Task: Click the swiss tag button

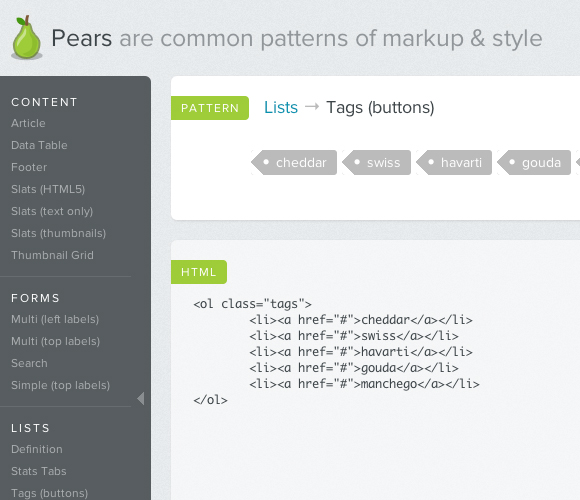Action: pyautogui.click(x=377, y=162)
